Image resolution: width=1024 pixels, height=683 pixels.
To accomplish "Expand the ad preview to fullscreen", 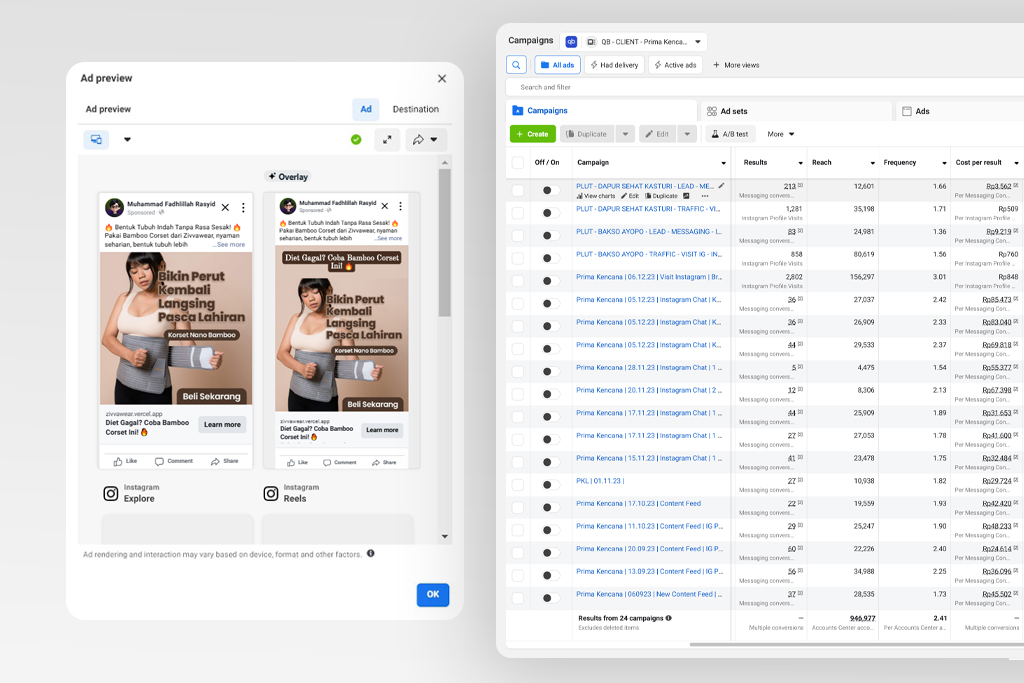I will coord(387,140).
